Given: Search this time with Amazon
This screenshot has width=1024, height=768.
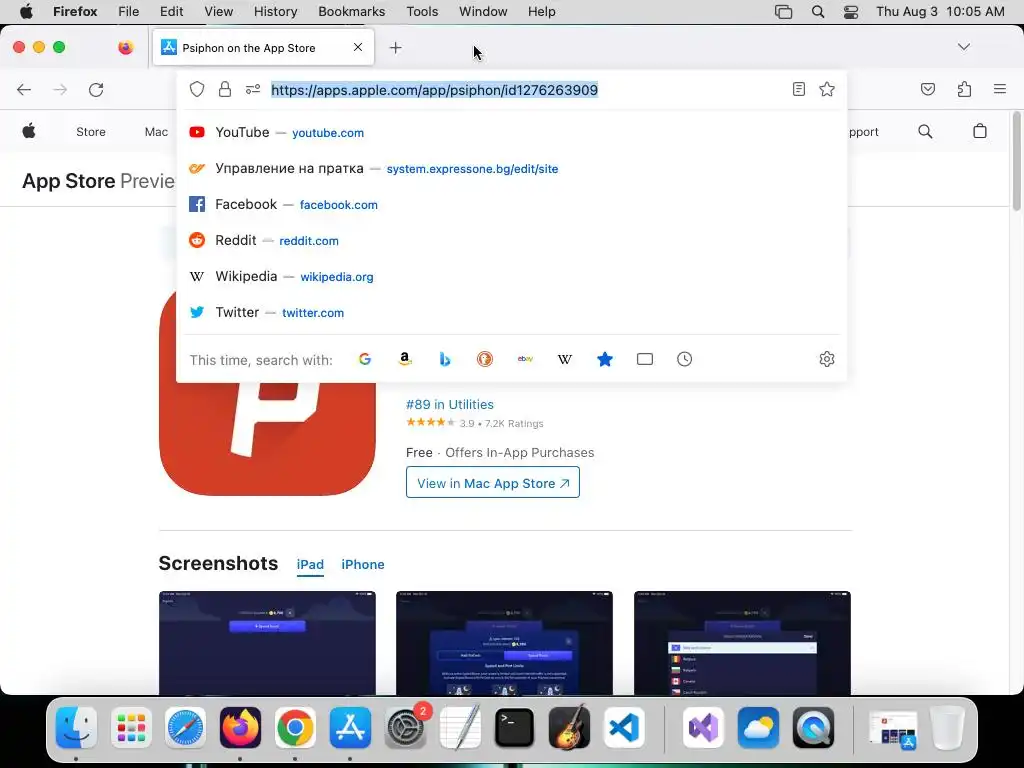Looking at the screenshot, I should point(405,359).
